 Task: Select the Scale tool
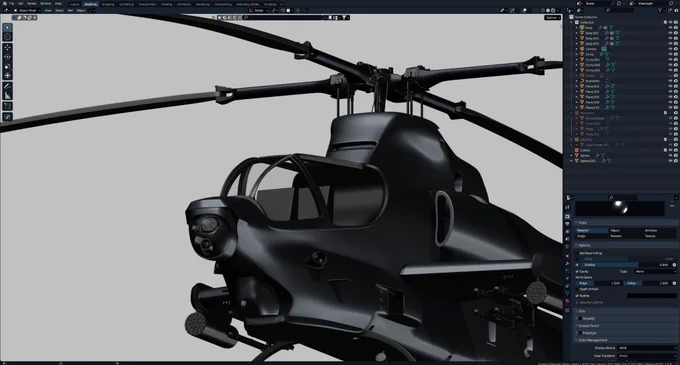(x=7, y=66)
